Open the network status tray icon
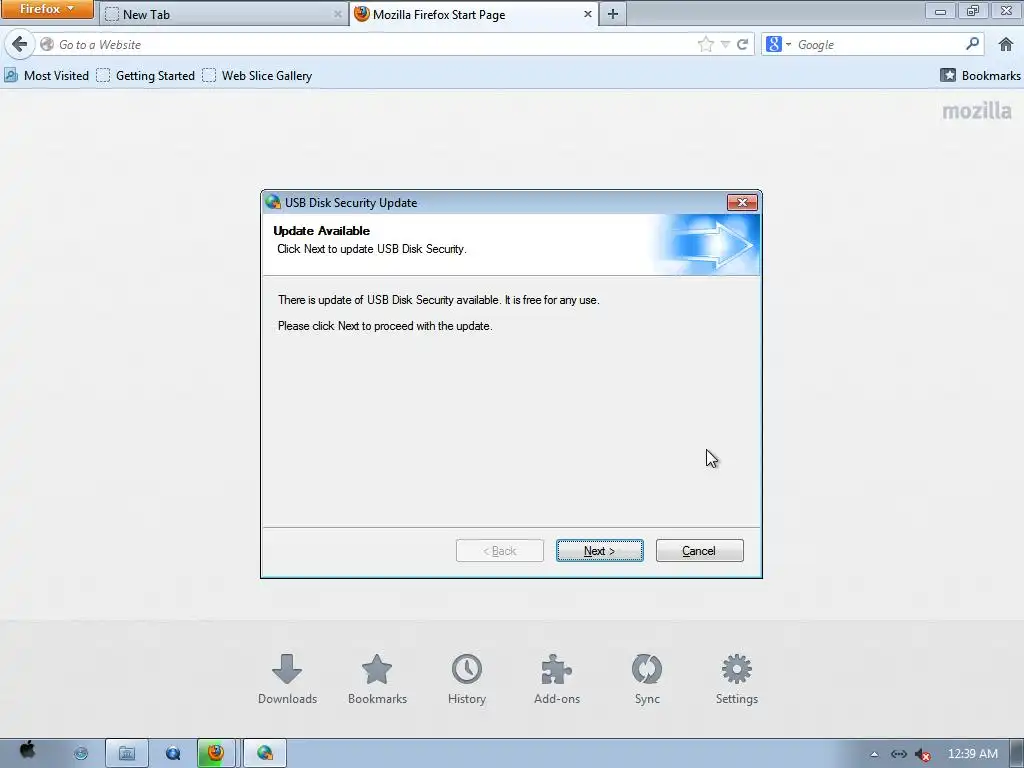1024x768 pixels. 899,754
